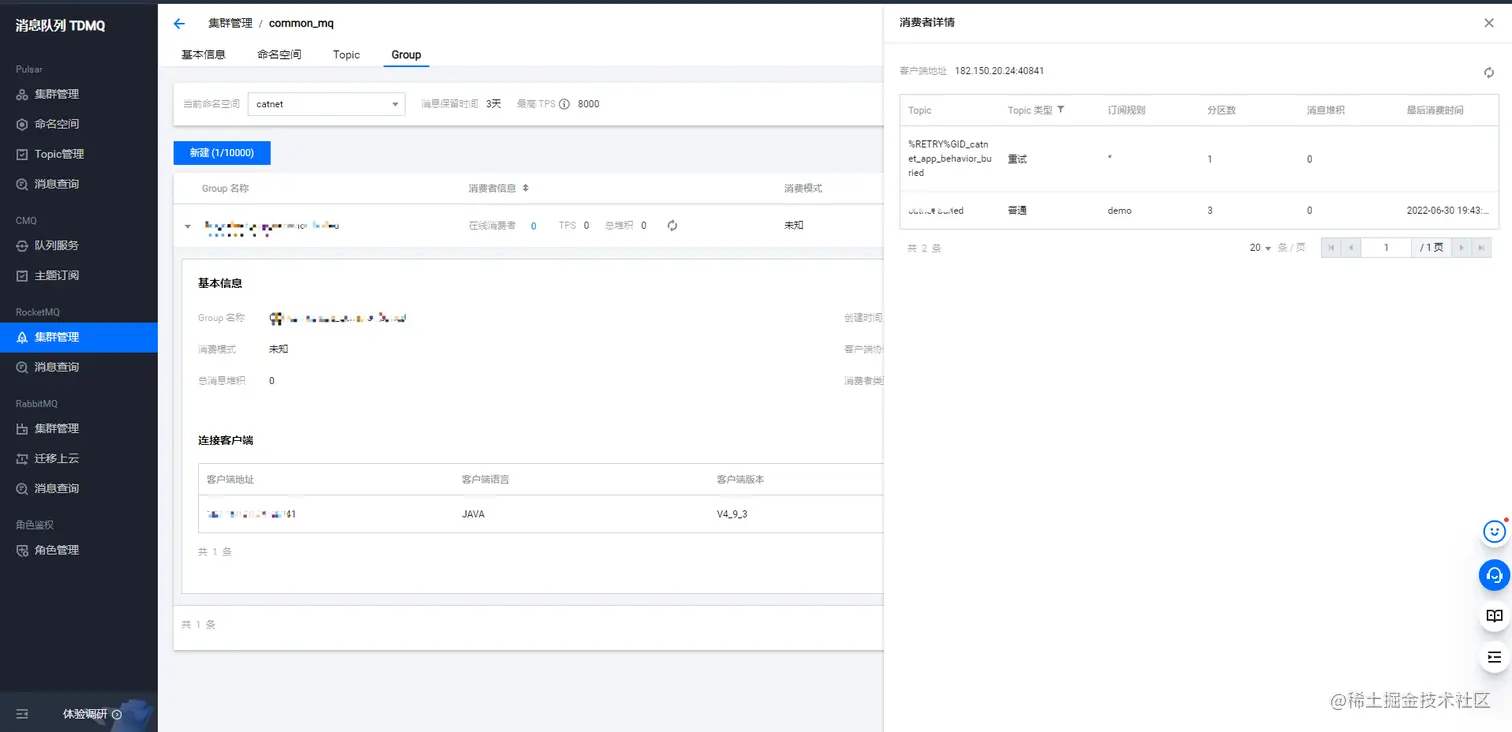The width and height of the screenshot is (1512, 732).
Task: Refresh the Group row consumer info
Action: click(672, 226)
